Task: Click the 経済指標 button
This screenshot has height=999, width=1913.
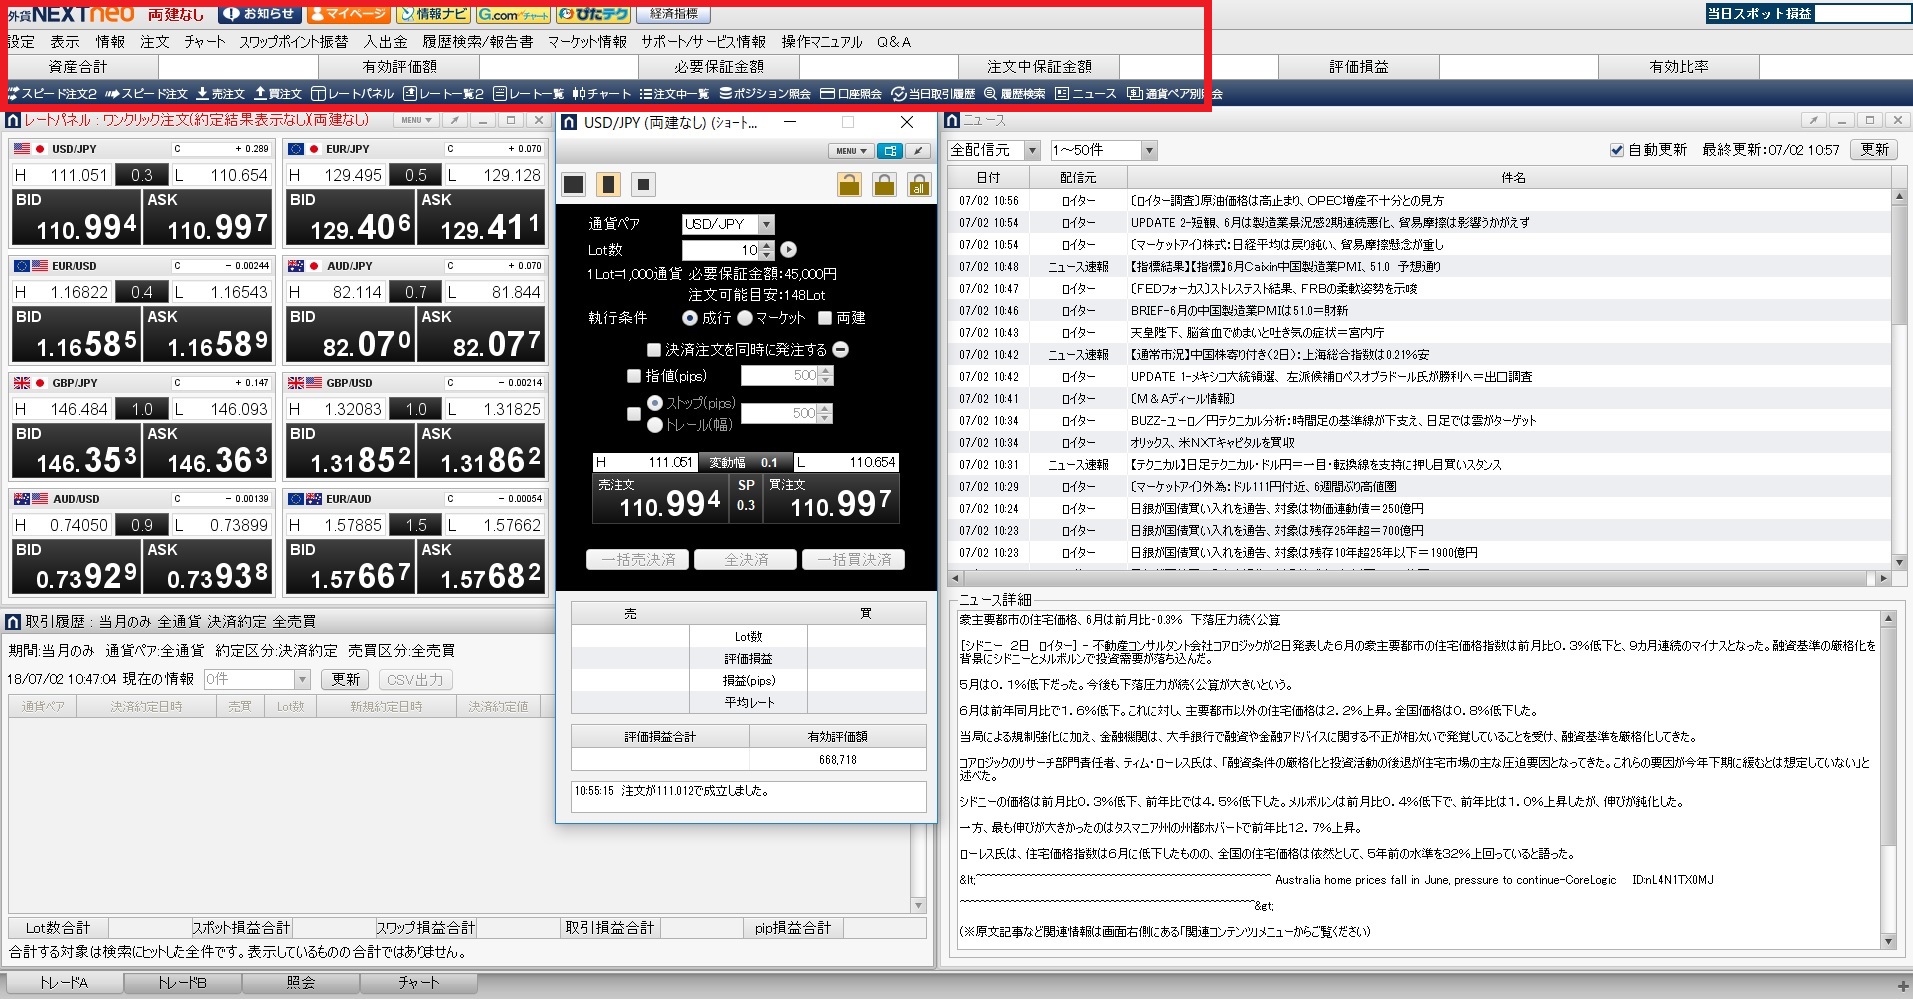Action: click(x=673, y=13)
